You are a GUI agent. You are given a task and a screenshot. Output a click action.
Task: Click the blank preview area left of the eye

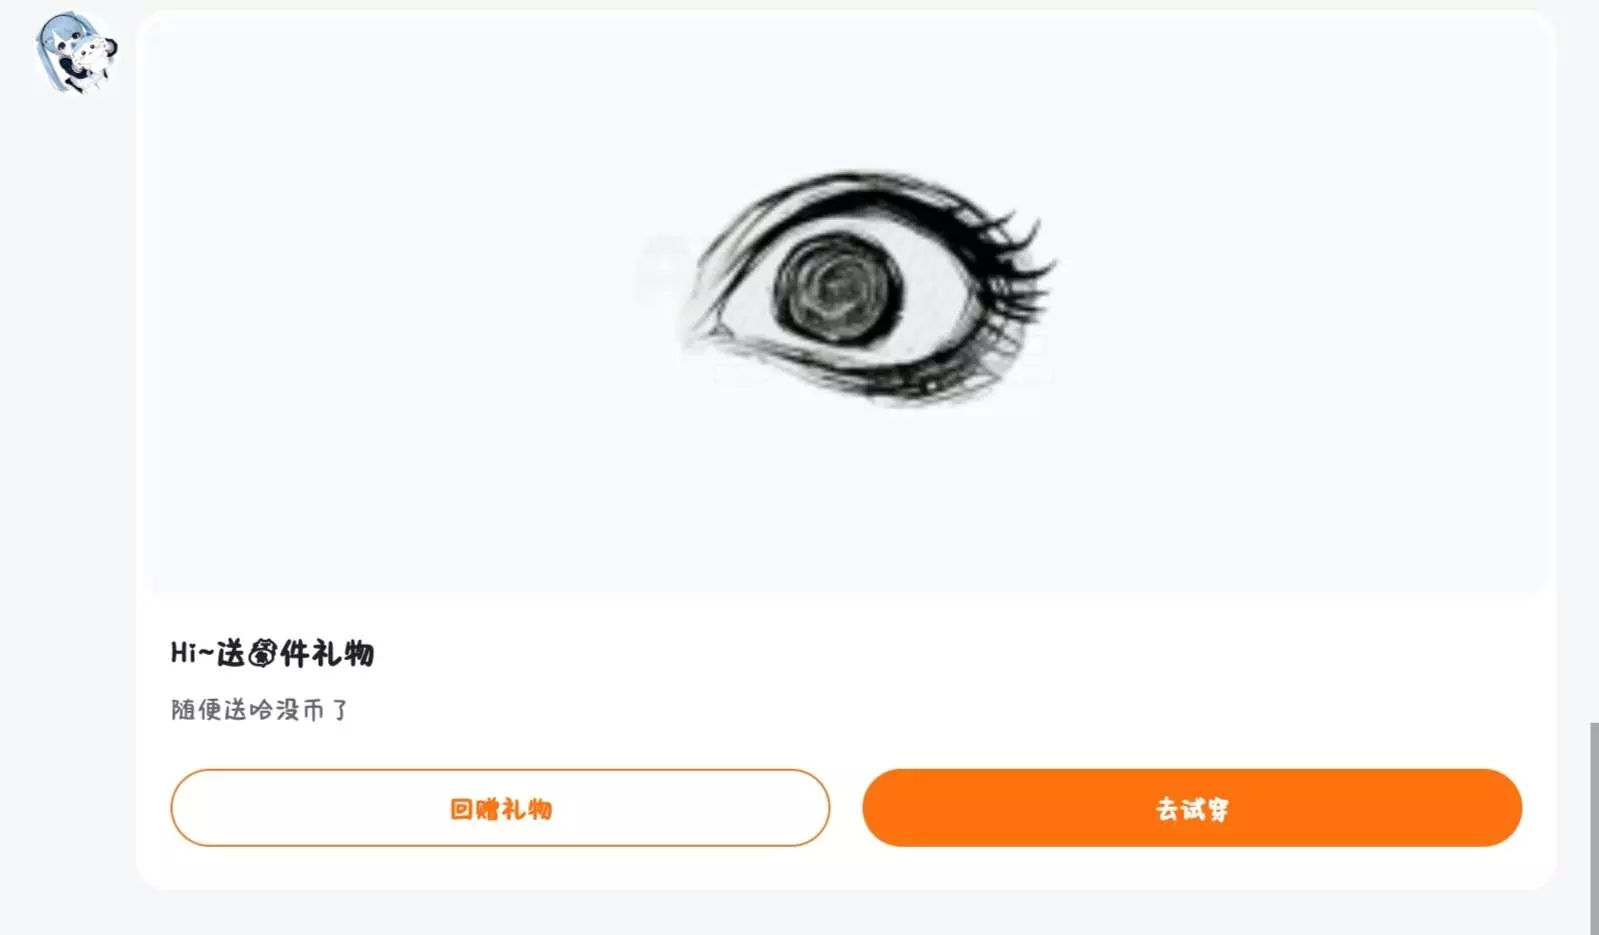tap(400, 300)
